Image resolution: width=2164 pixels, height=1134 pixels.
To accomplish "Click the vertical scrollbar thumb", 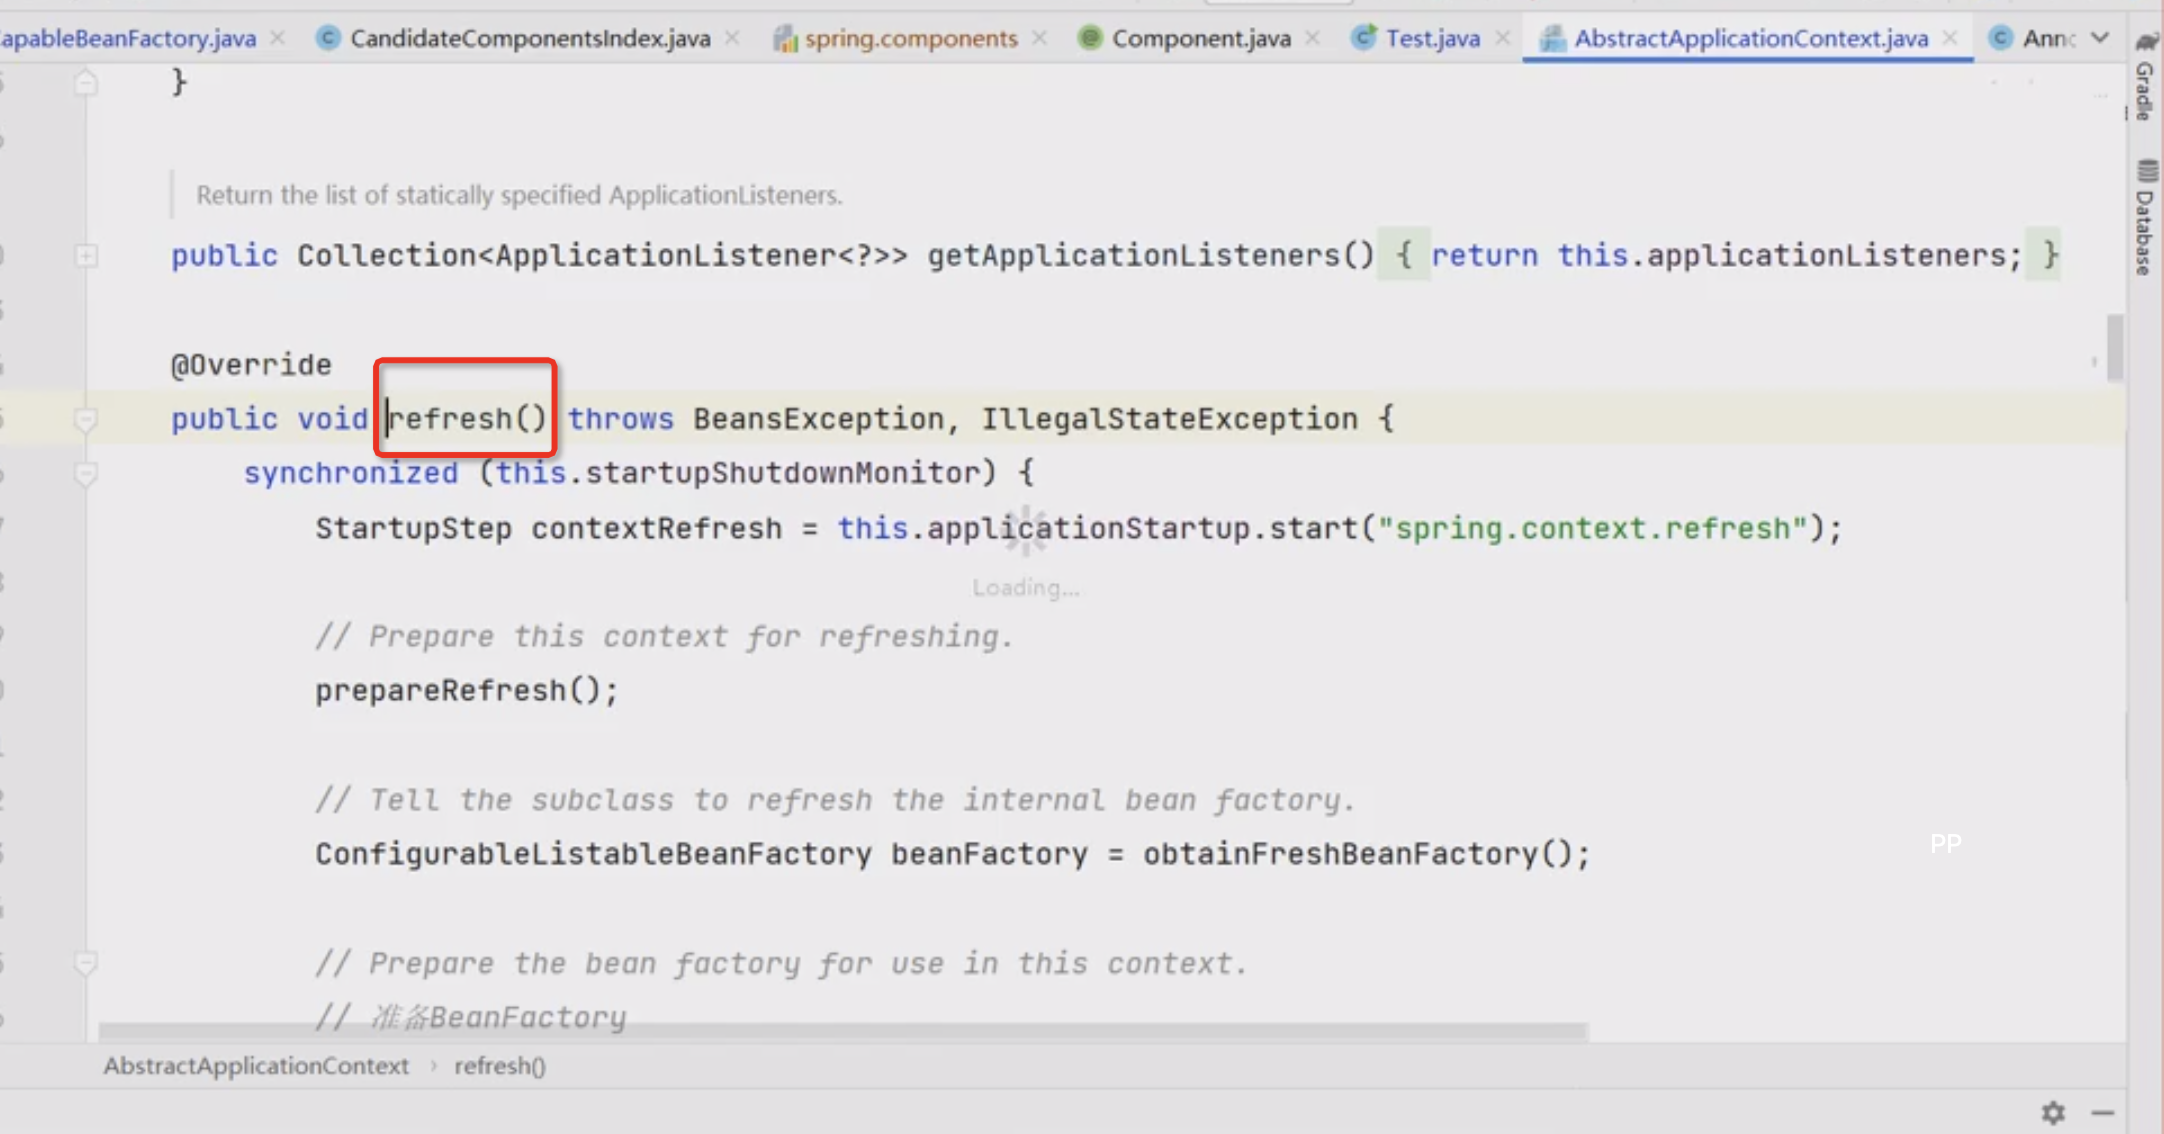I will [2115, 348].
